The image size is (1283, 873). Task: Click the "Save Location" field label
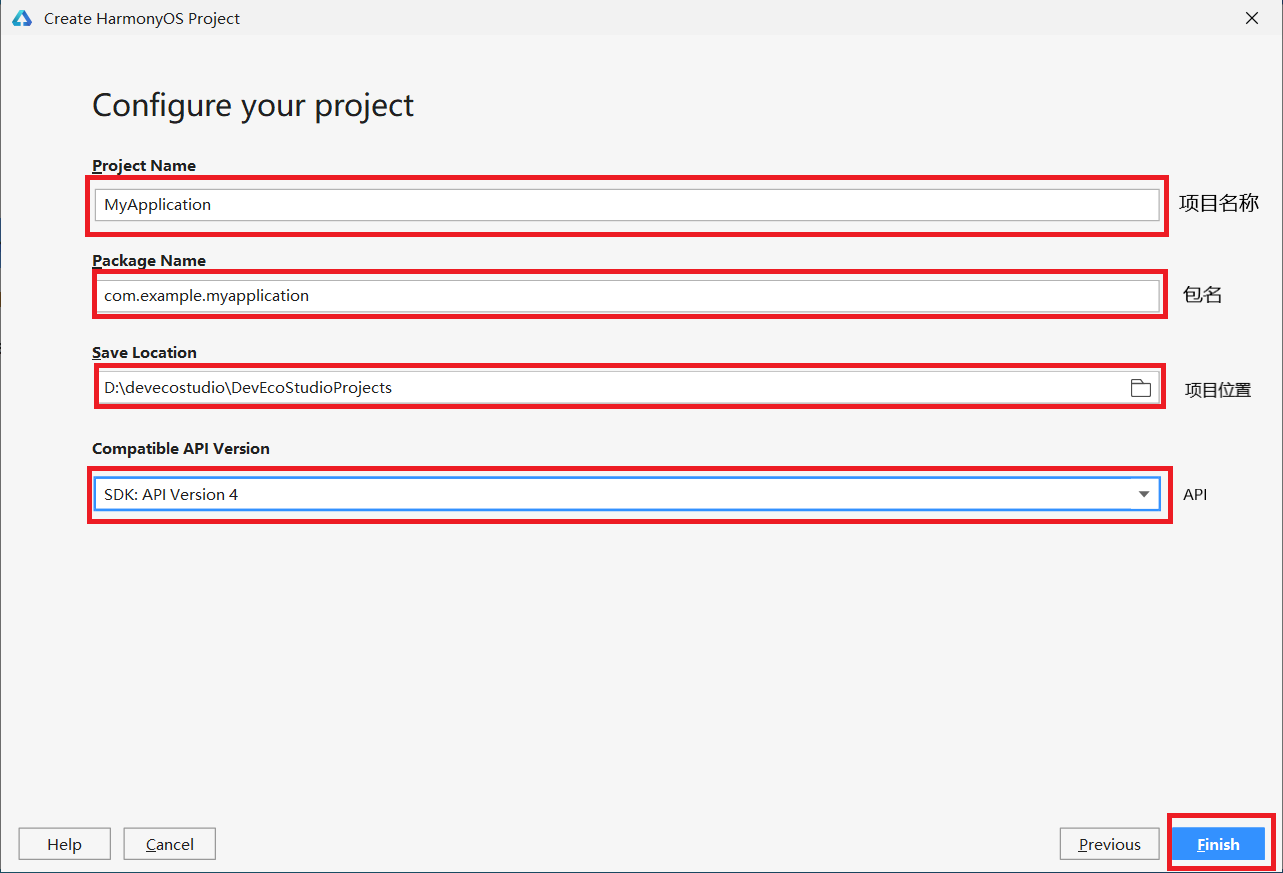(144, 353)
